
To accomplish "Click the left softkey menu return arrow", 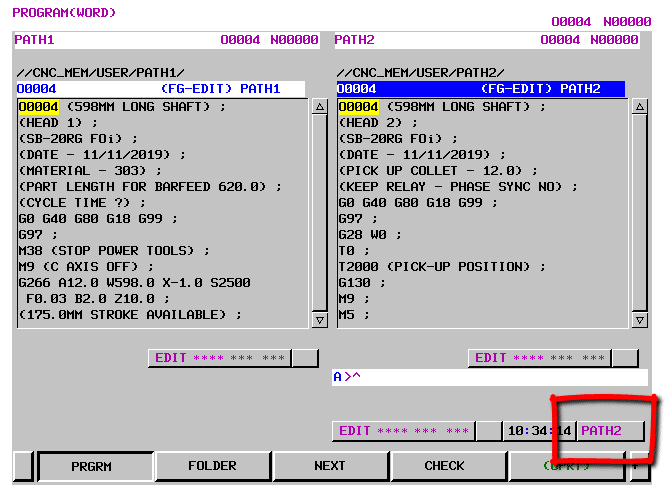I will [24, 466].
